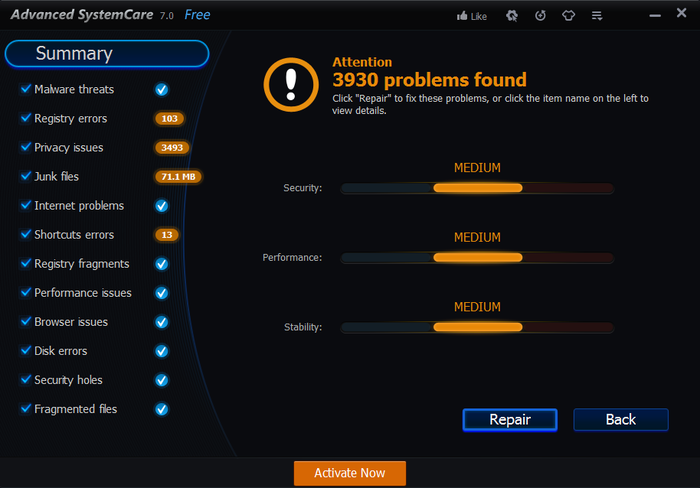This screenshot has width=700, height=488.
Task: Click the 'Attention' label
Action: click(x=362, y=62)
